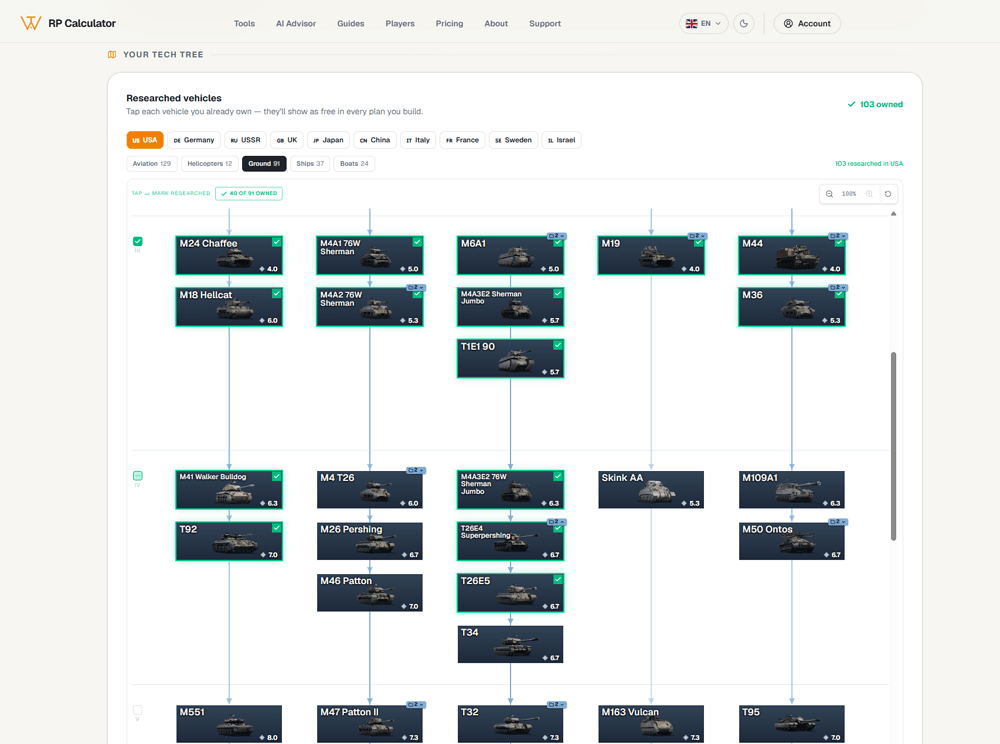Open the Players page

point(400,24)
